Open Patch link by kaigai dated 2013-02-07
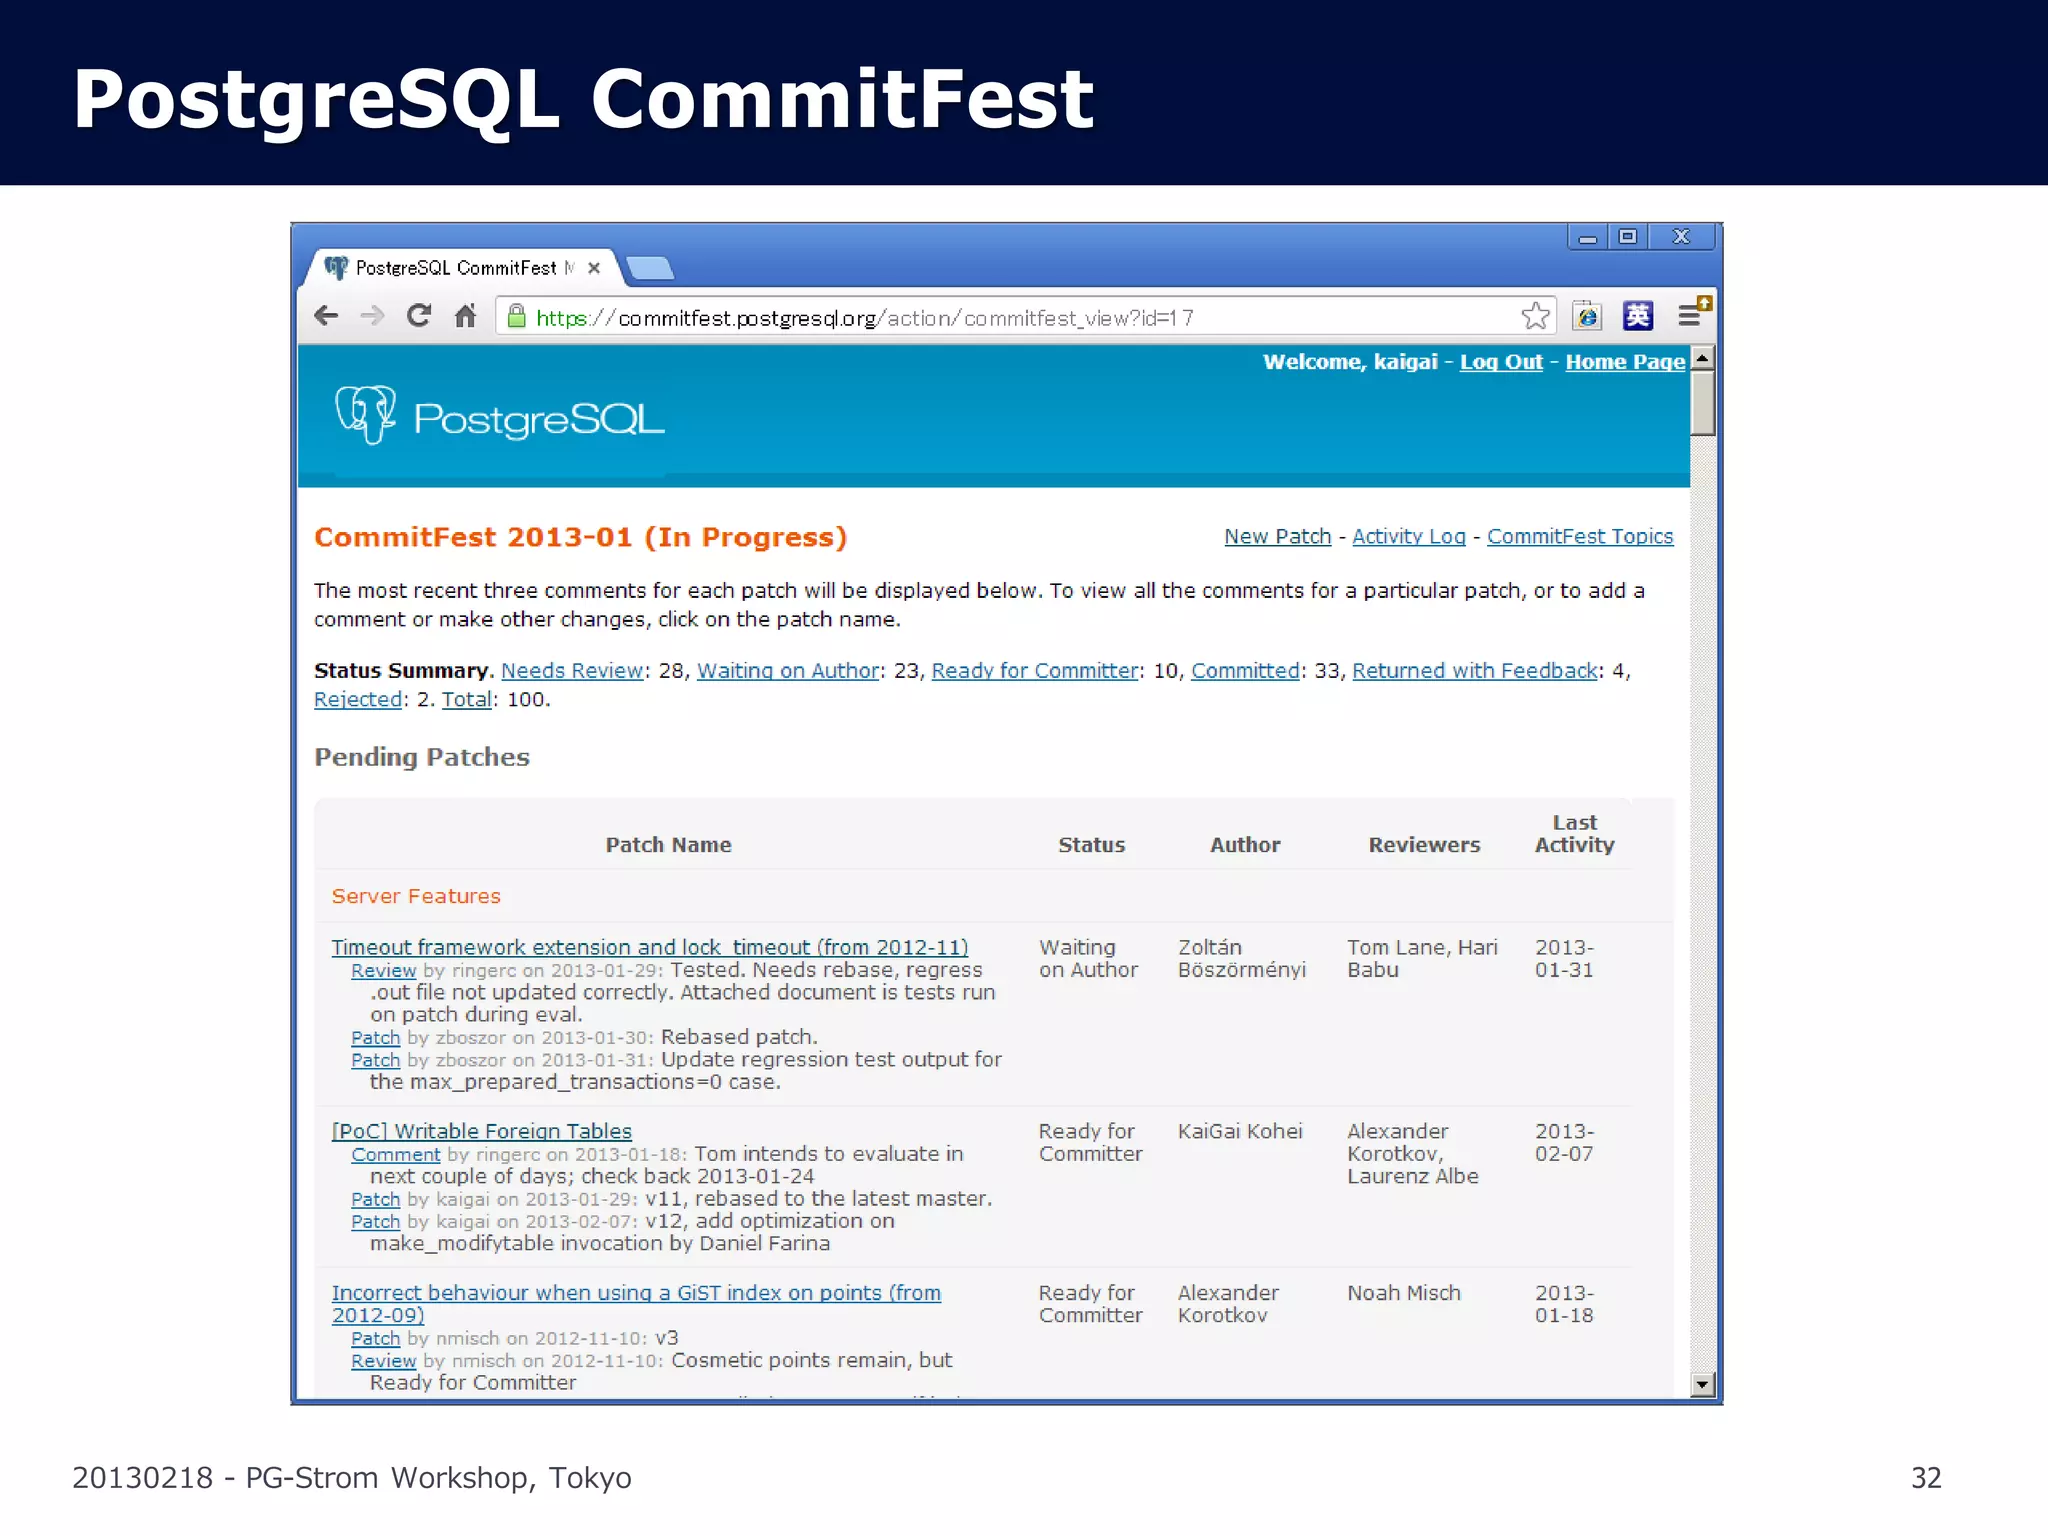The width and height of the screenshot is (2048, 1536). 375,1222
